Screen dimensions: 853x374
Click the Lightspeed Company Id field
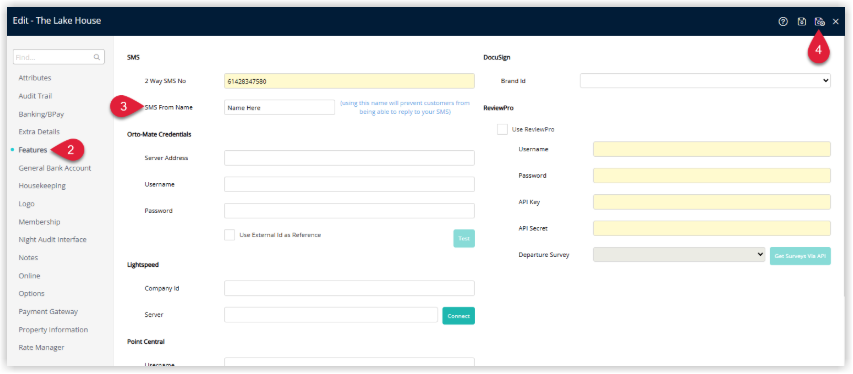(x=349, y=288)
